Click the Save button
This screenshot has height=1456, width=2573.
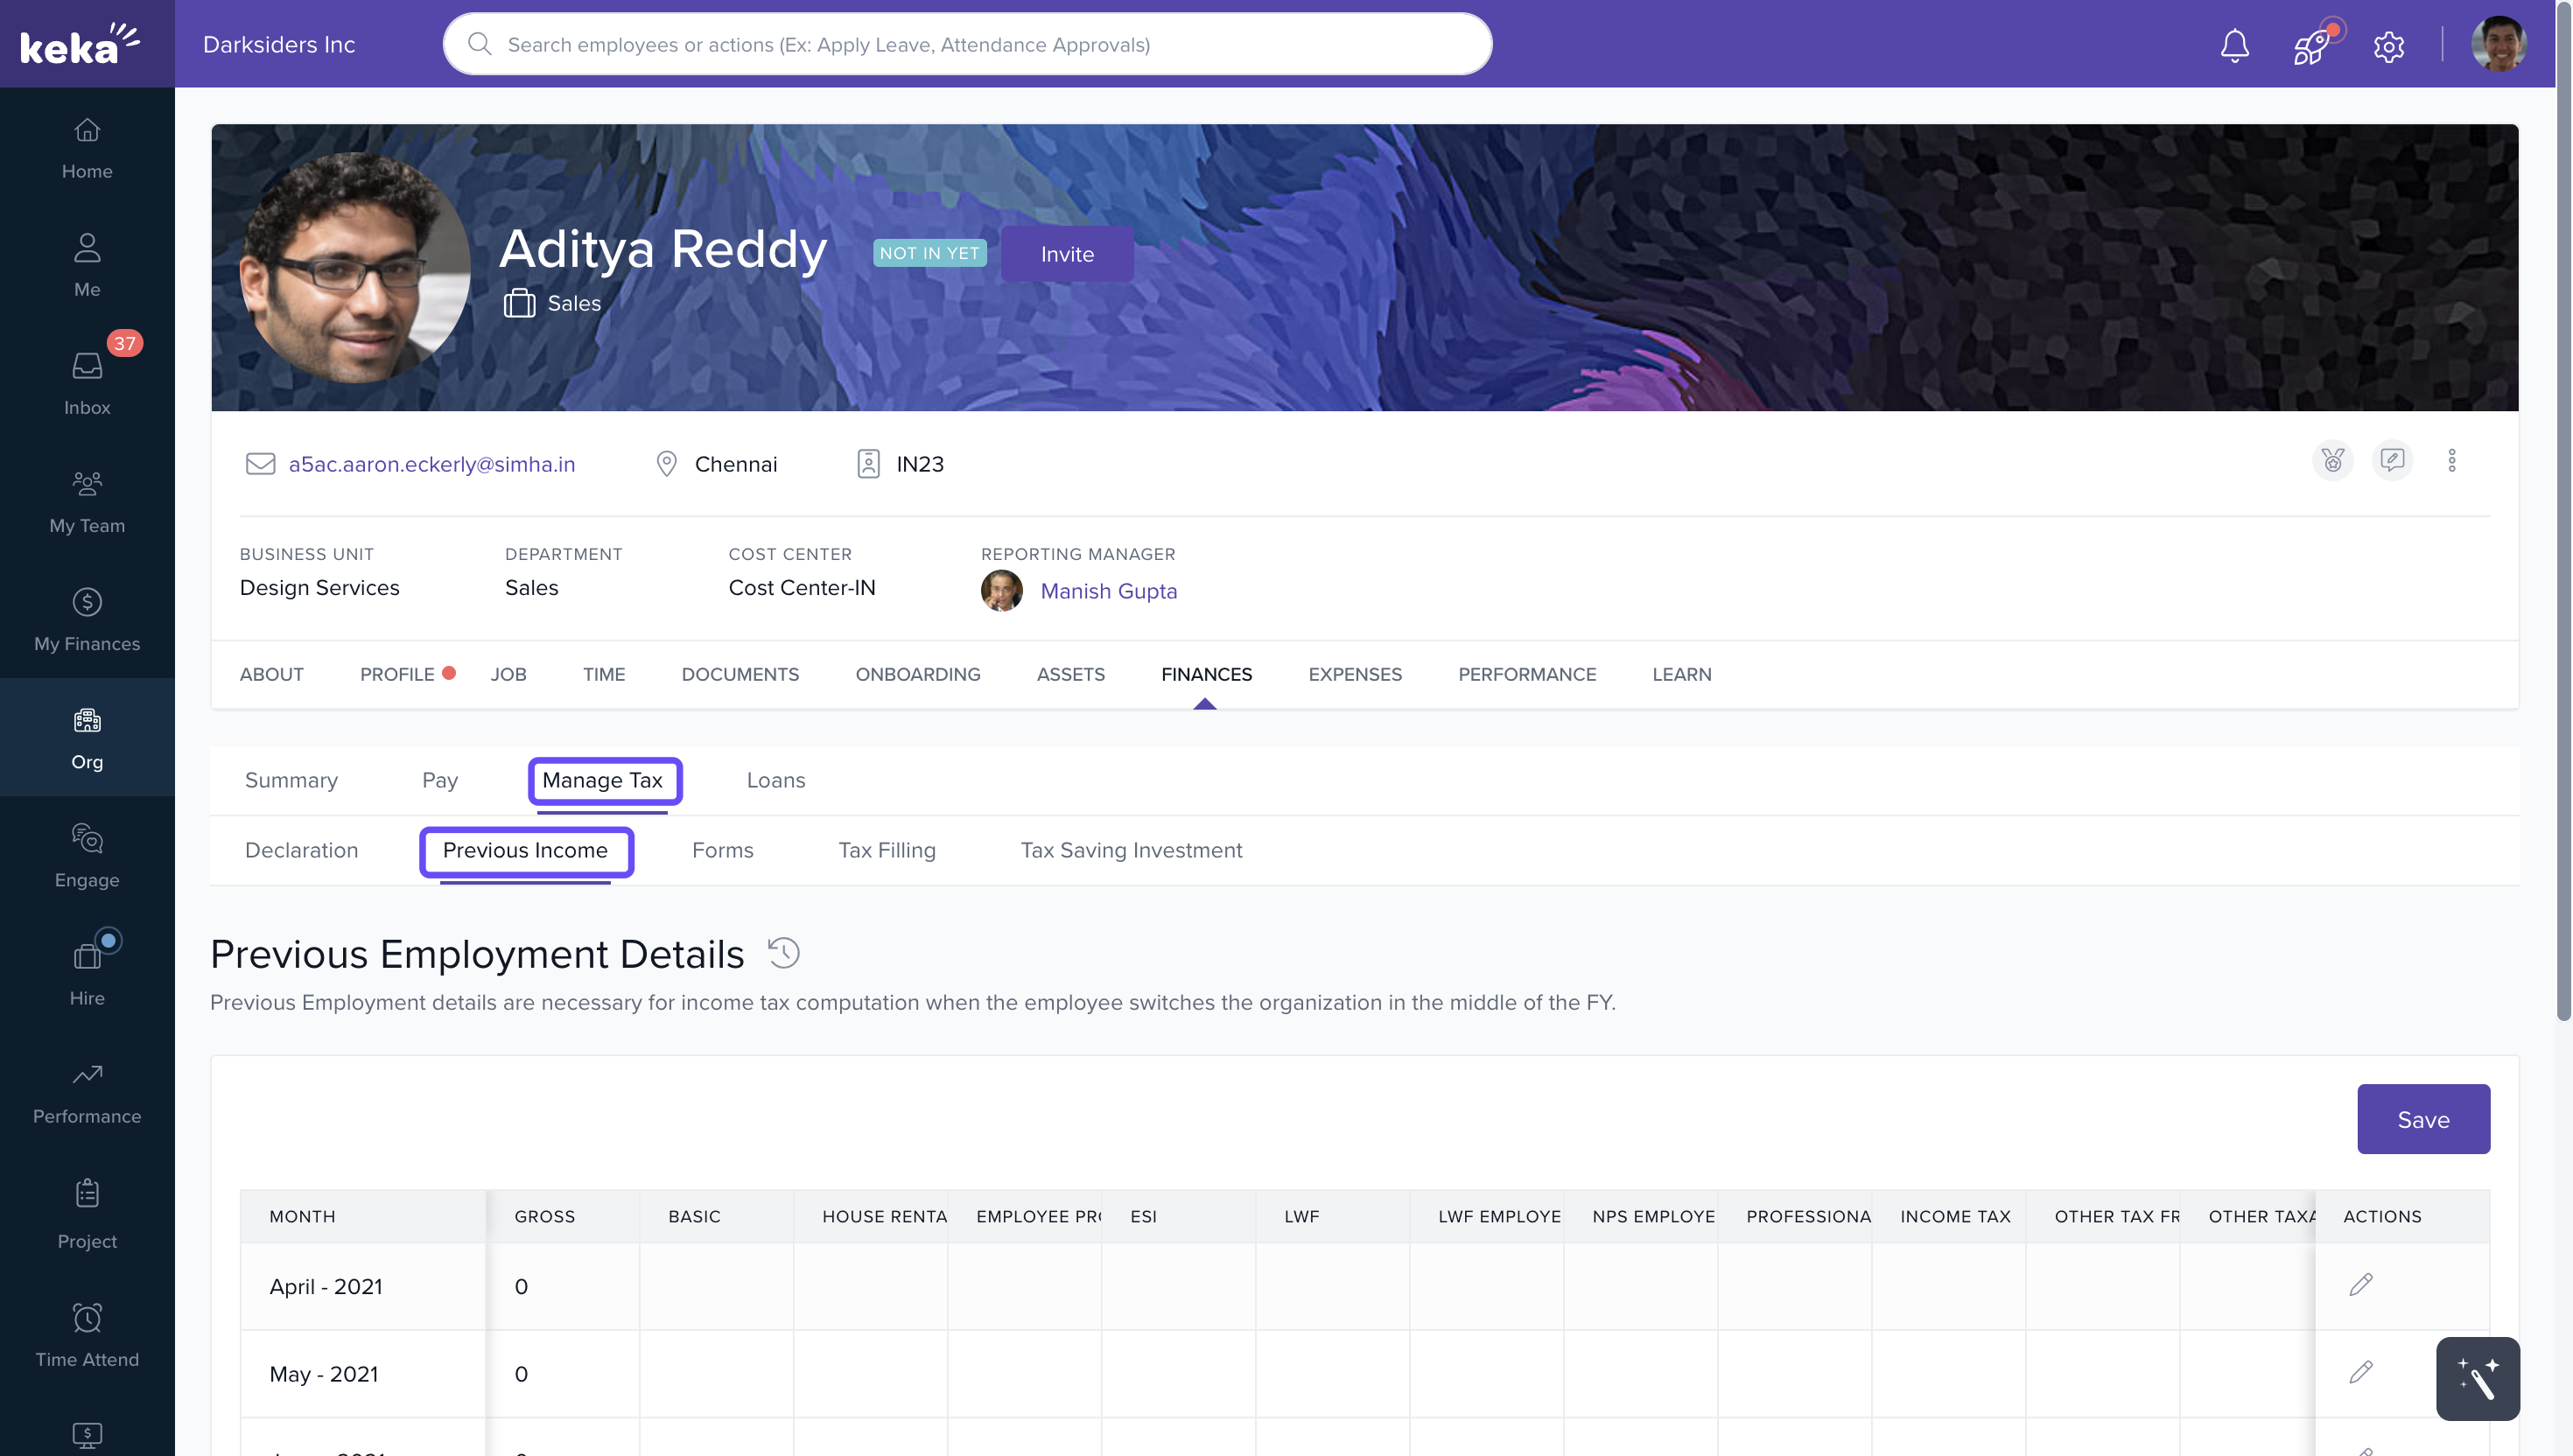(2422, 1119)
